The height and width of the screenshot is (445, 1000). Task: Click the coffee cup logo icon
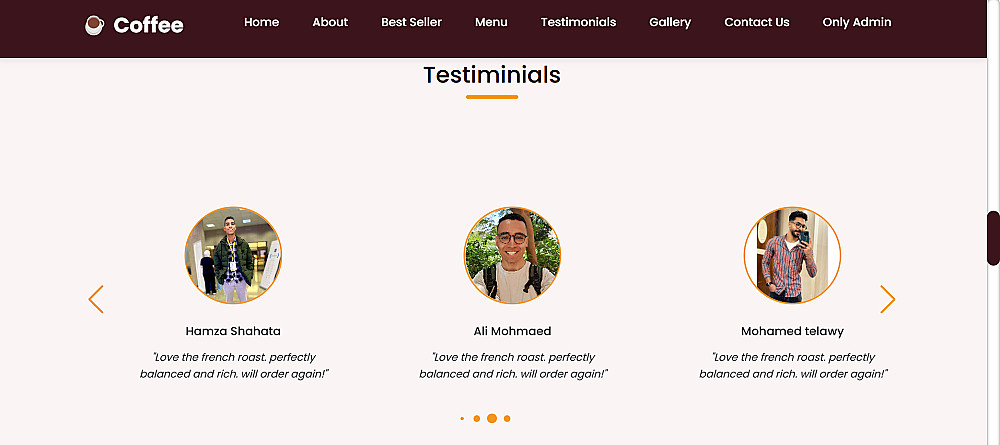[95, 25]
